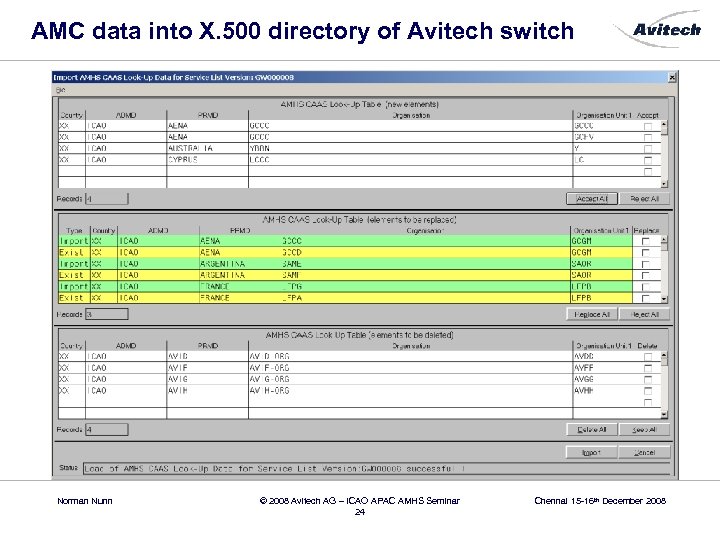Select the yellow FRANCE Exist row
Image resolution: width=720 pixels, height=540 pixels.
345,298
